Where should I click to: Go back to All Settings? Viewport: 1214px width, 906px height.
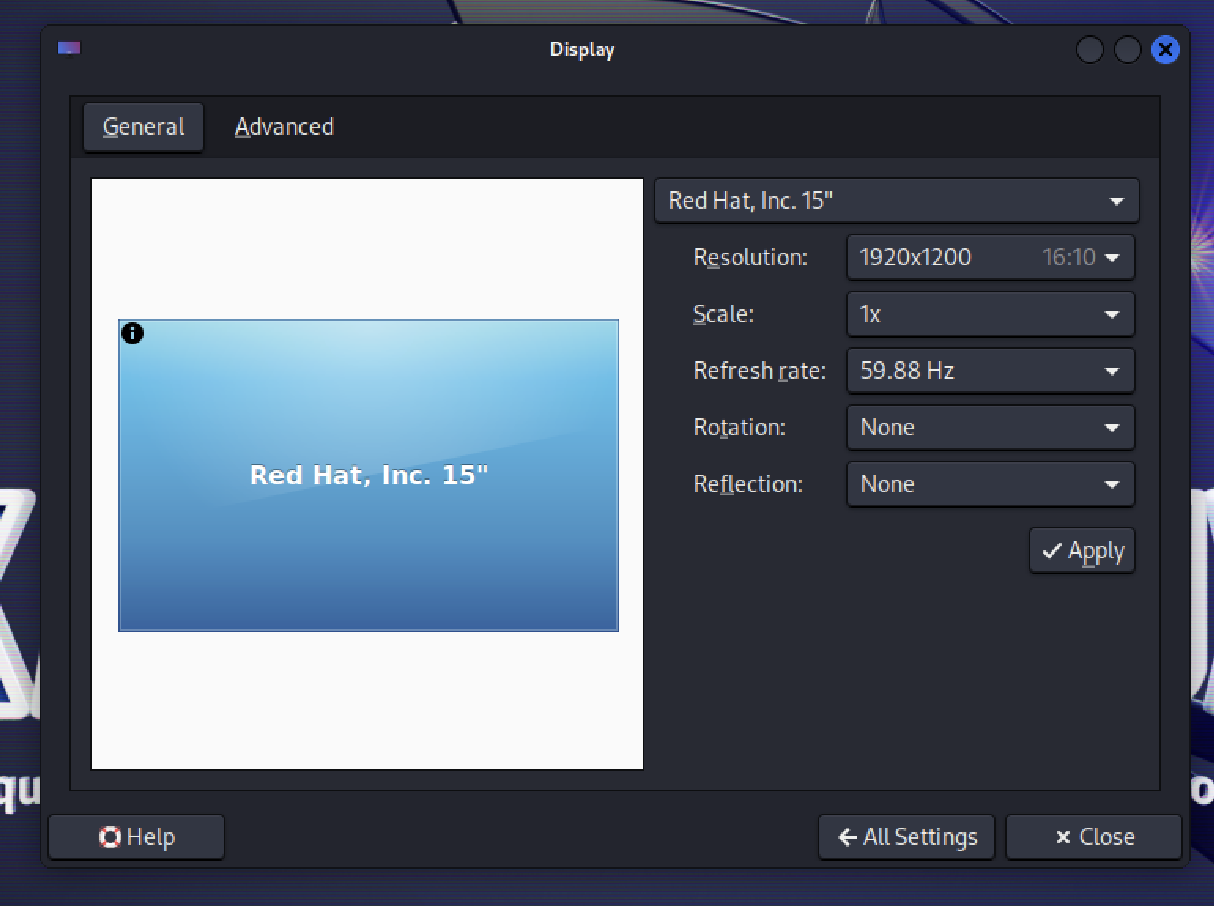click(906, 837)
